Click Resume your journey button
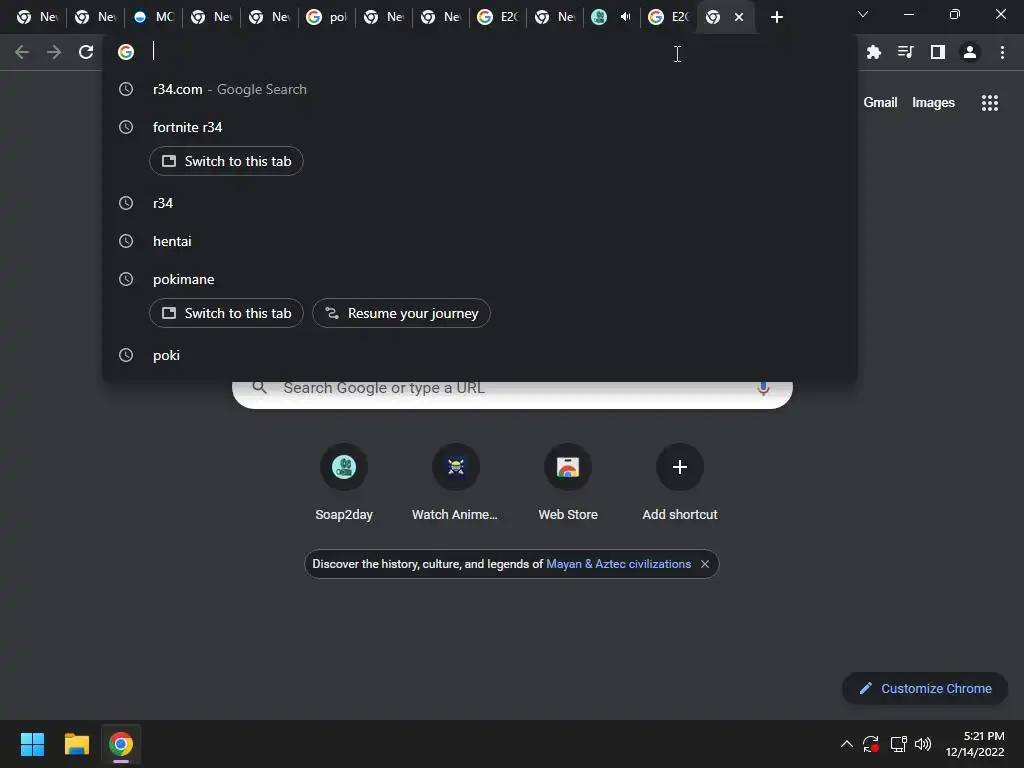1024x768 pixels. (401, 313)
